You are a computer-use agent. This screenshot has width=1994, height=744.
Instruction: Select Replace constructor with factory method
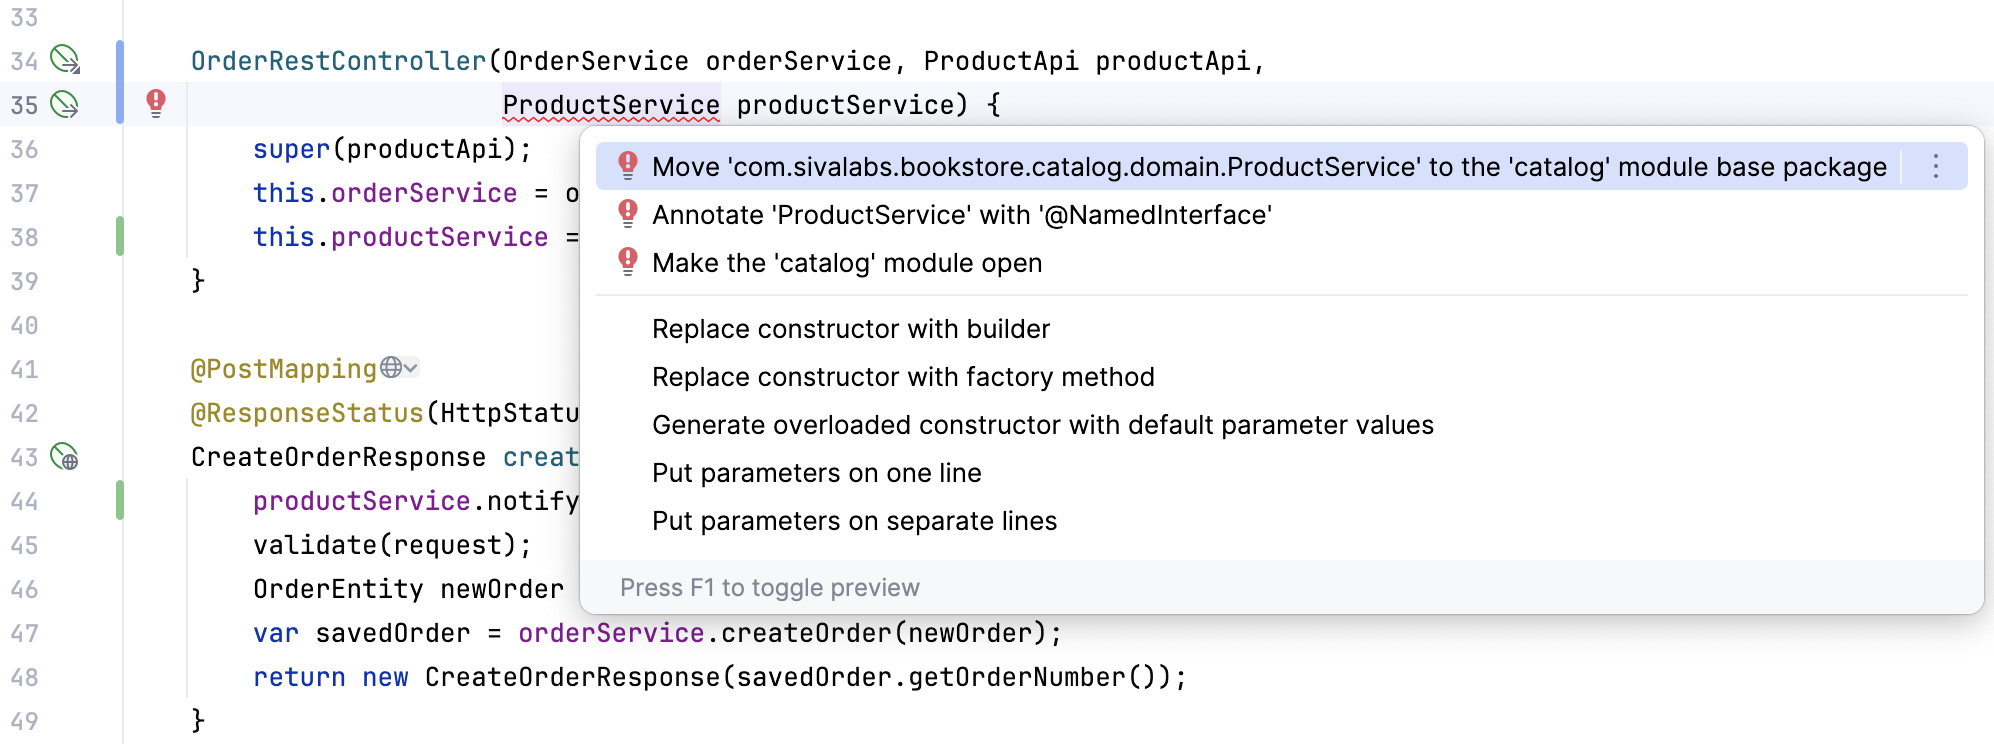tap(902, 377)
